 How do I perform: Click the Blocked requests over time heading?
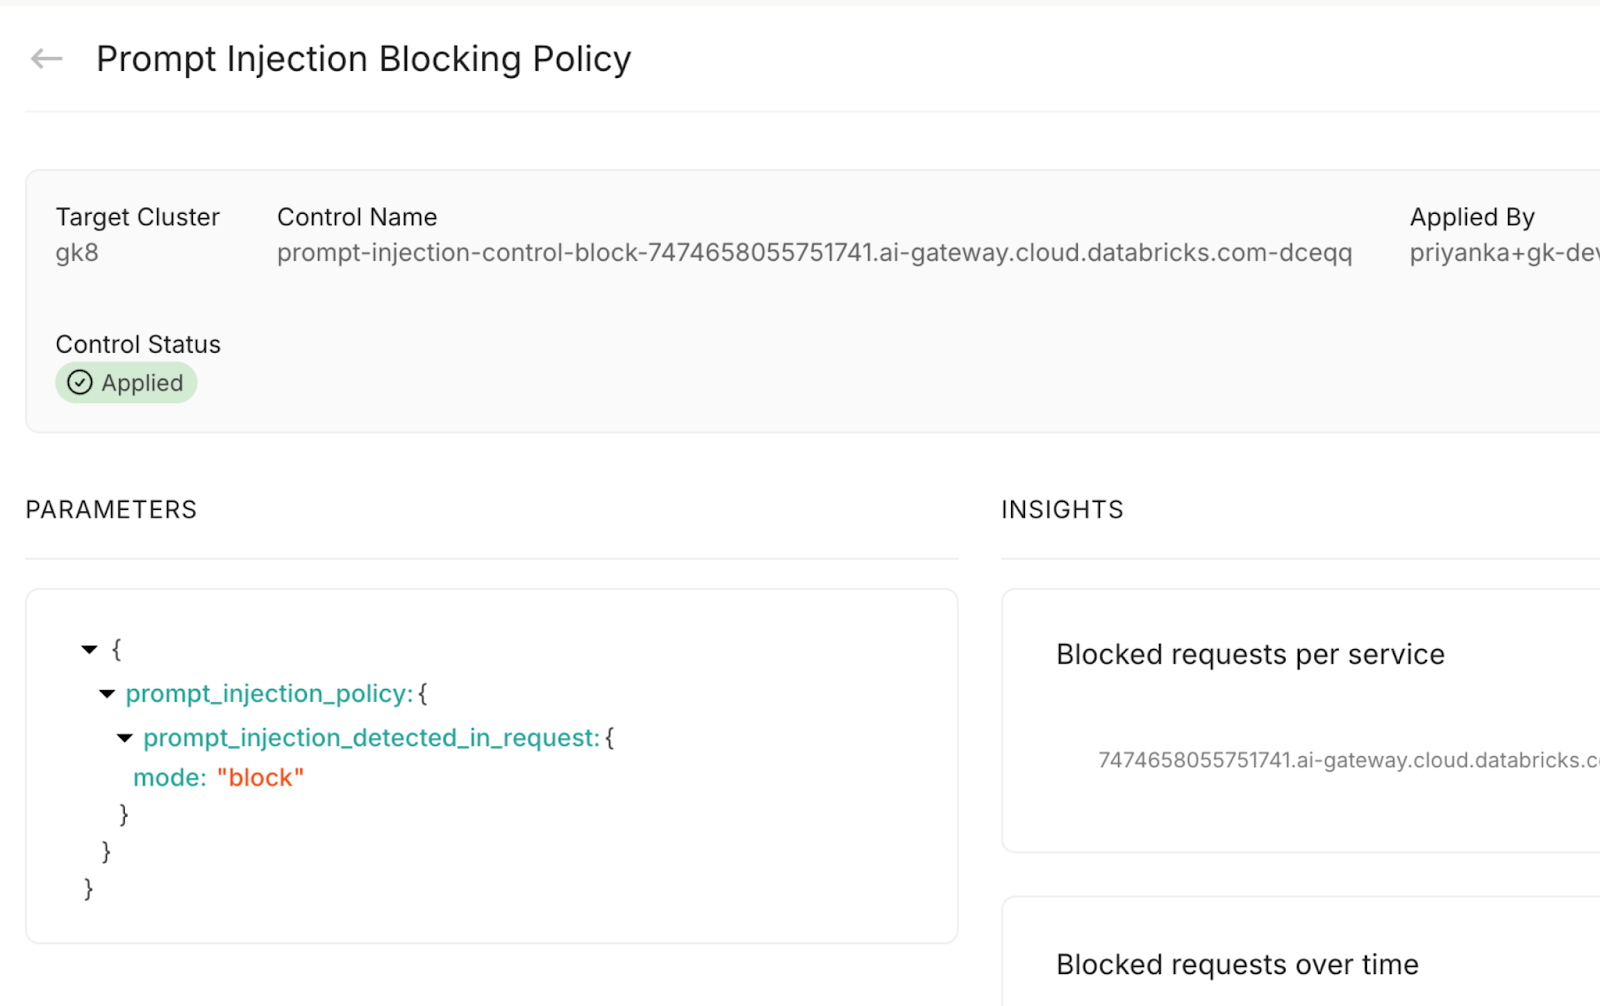[x=1237, y=965]
